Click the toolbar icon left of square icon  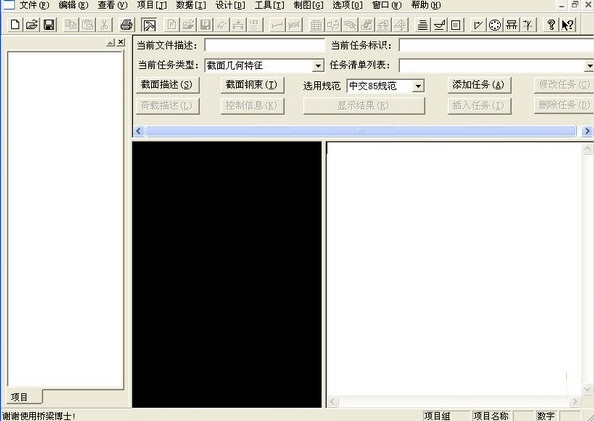pos(439,25)
